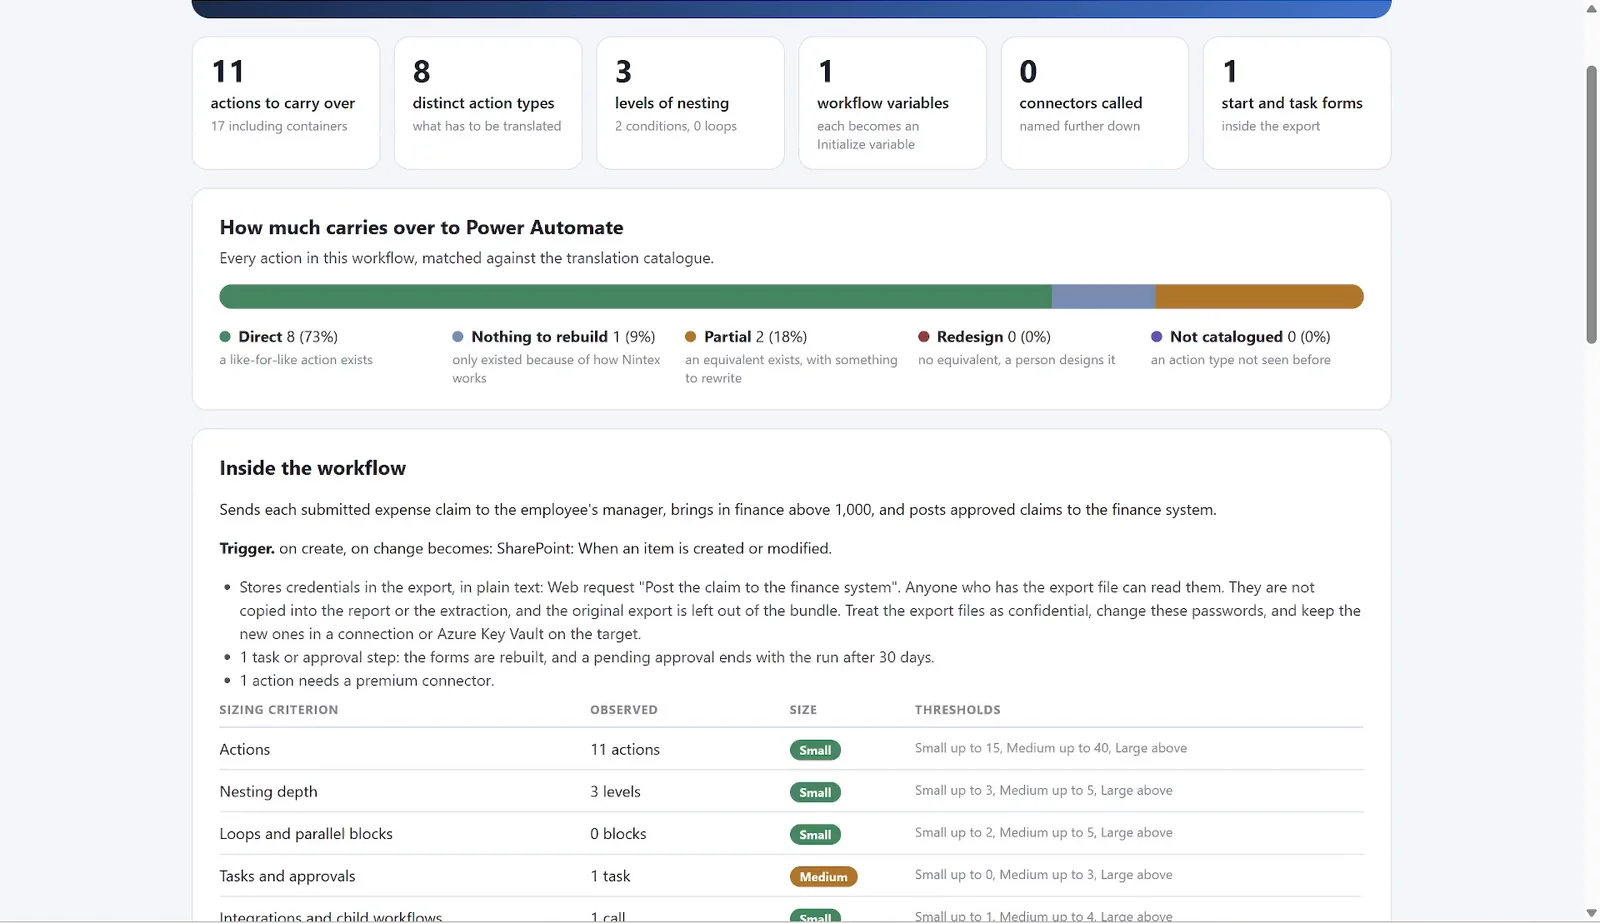This screenshot has height=923, width=1600.
Task: Click the blue Nothing to rebuild bar segment
Action: 1104,297
